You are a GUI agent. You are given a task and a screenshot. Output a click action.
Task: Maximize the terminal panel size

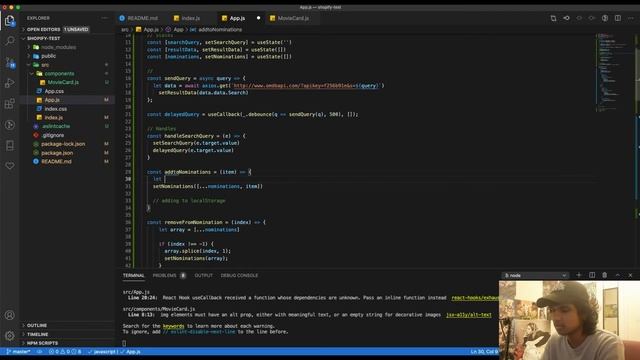[618, 275]
